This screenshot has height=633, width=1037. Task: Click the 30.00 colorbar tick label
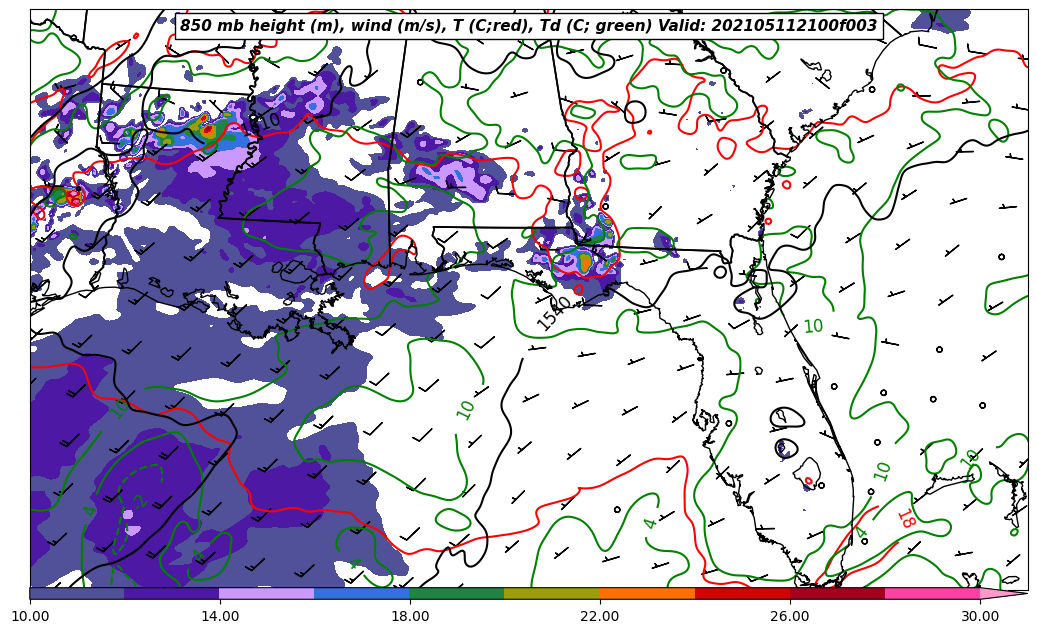980,616
